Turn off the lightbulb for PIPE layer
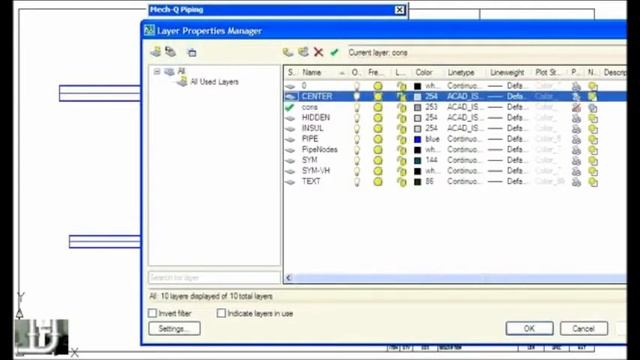 pos(357,139)
